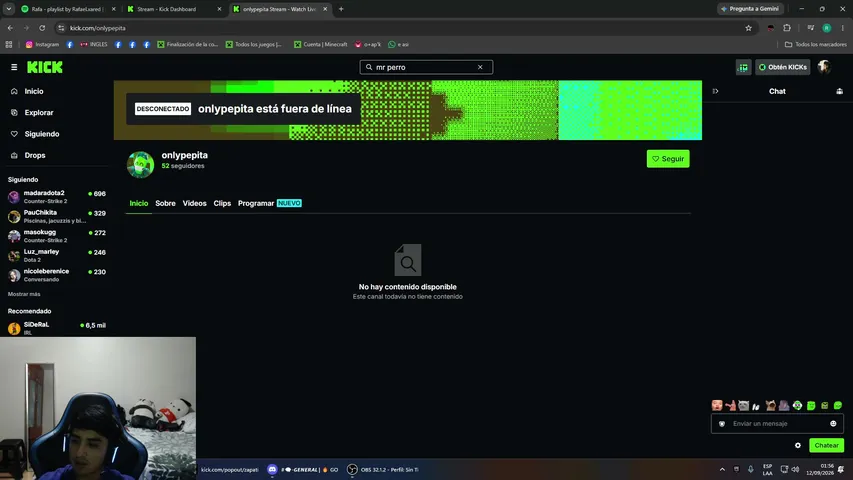The image size is (853, 480).
Task: Open the emoji picker in chat input
Action: [x=833, y=423]
